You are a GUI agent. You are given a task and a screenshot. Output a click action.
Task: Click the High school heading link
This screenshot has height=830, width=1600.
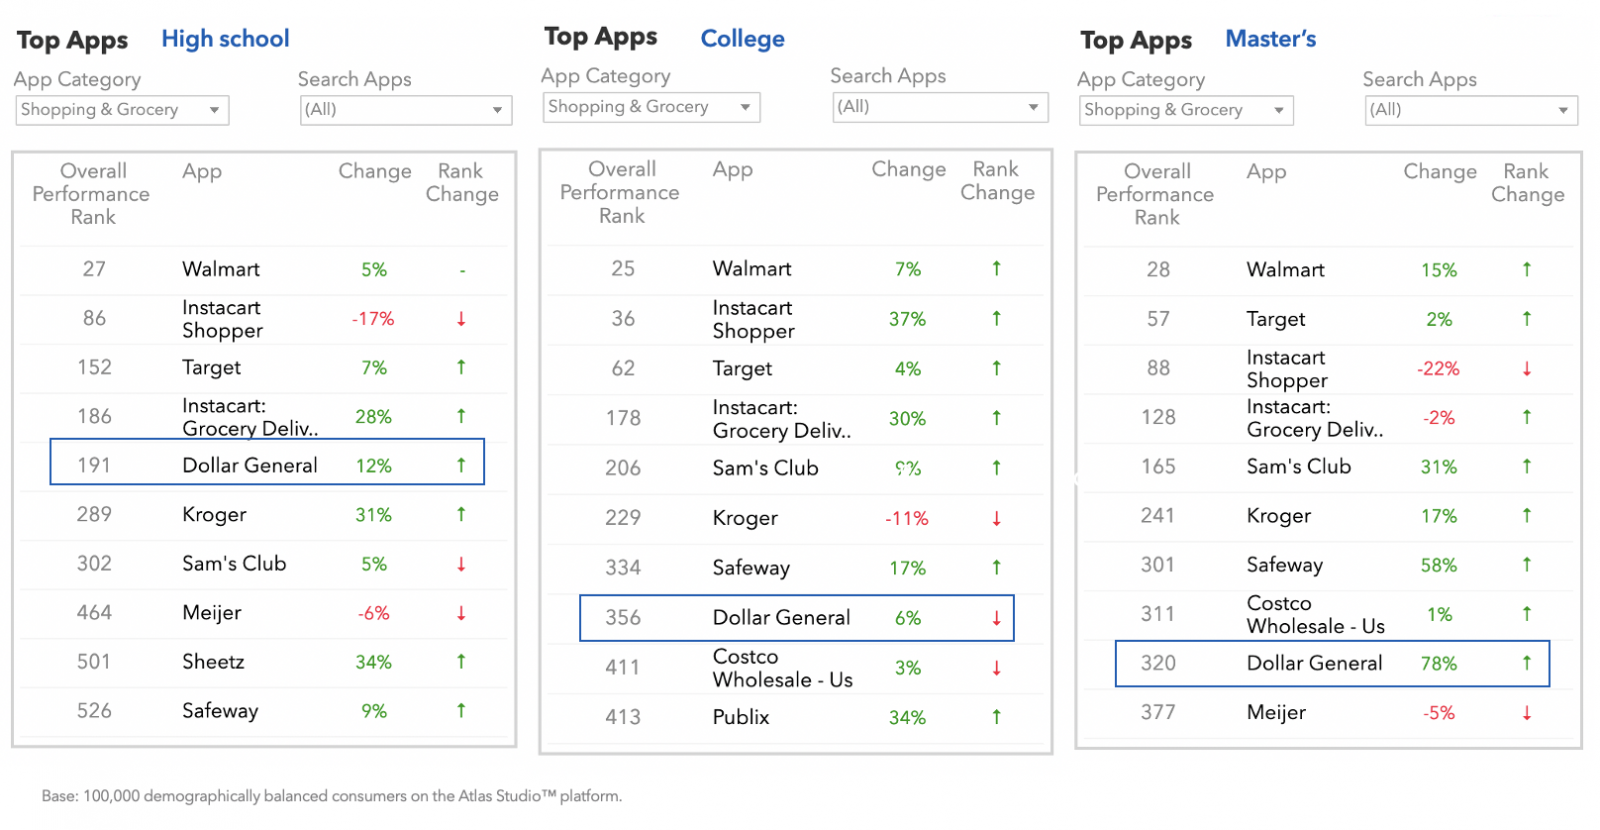coord(225,39)
